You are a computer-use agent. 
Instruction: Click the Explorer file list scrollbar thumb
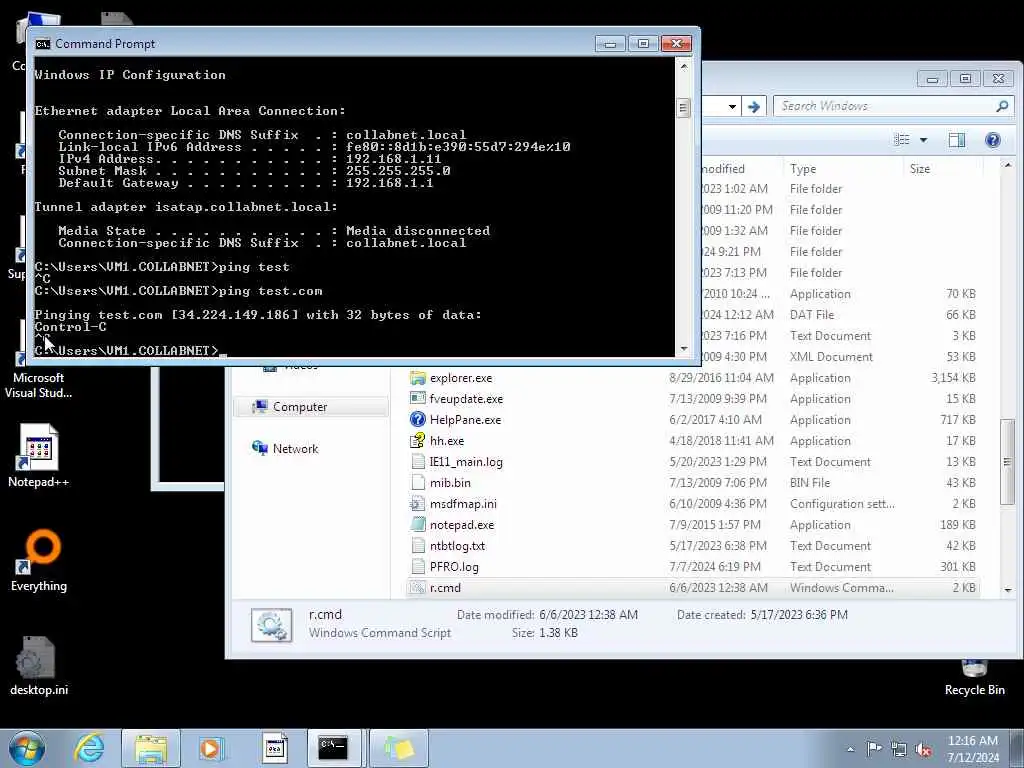pyautogui.click(x=1008, y=462)
